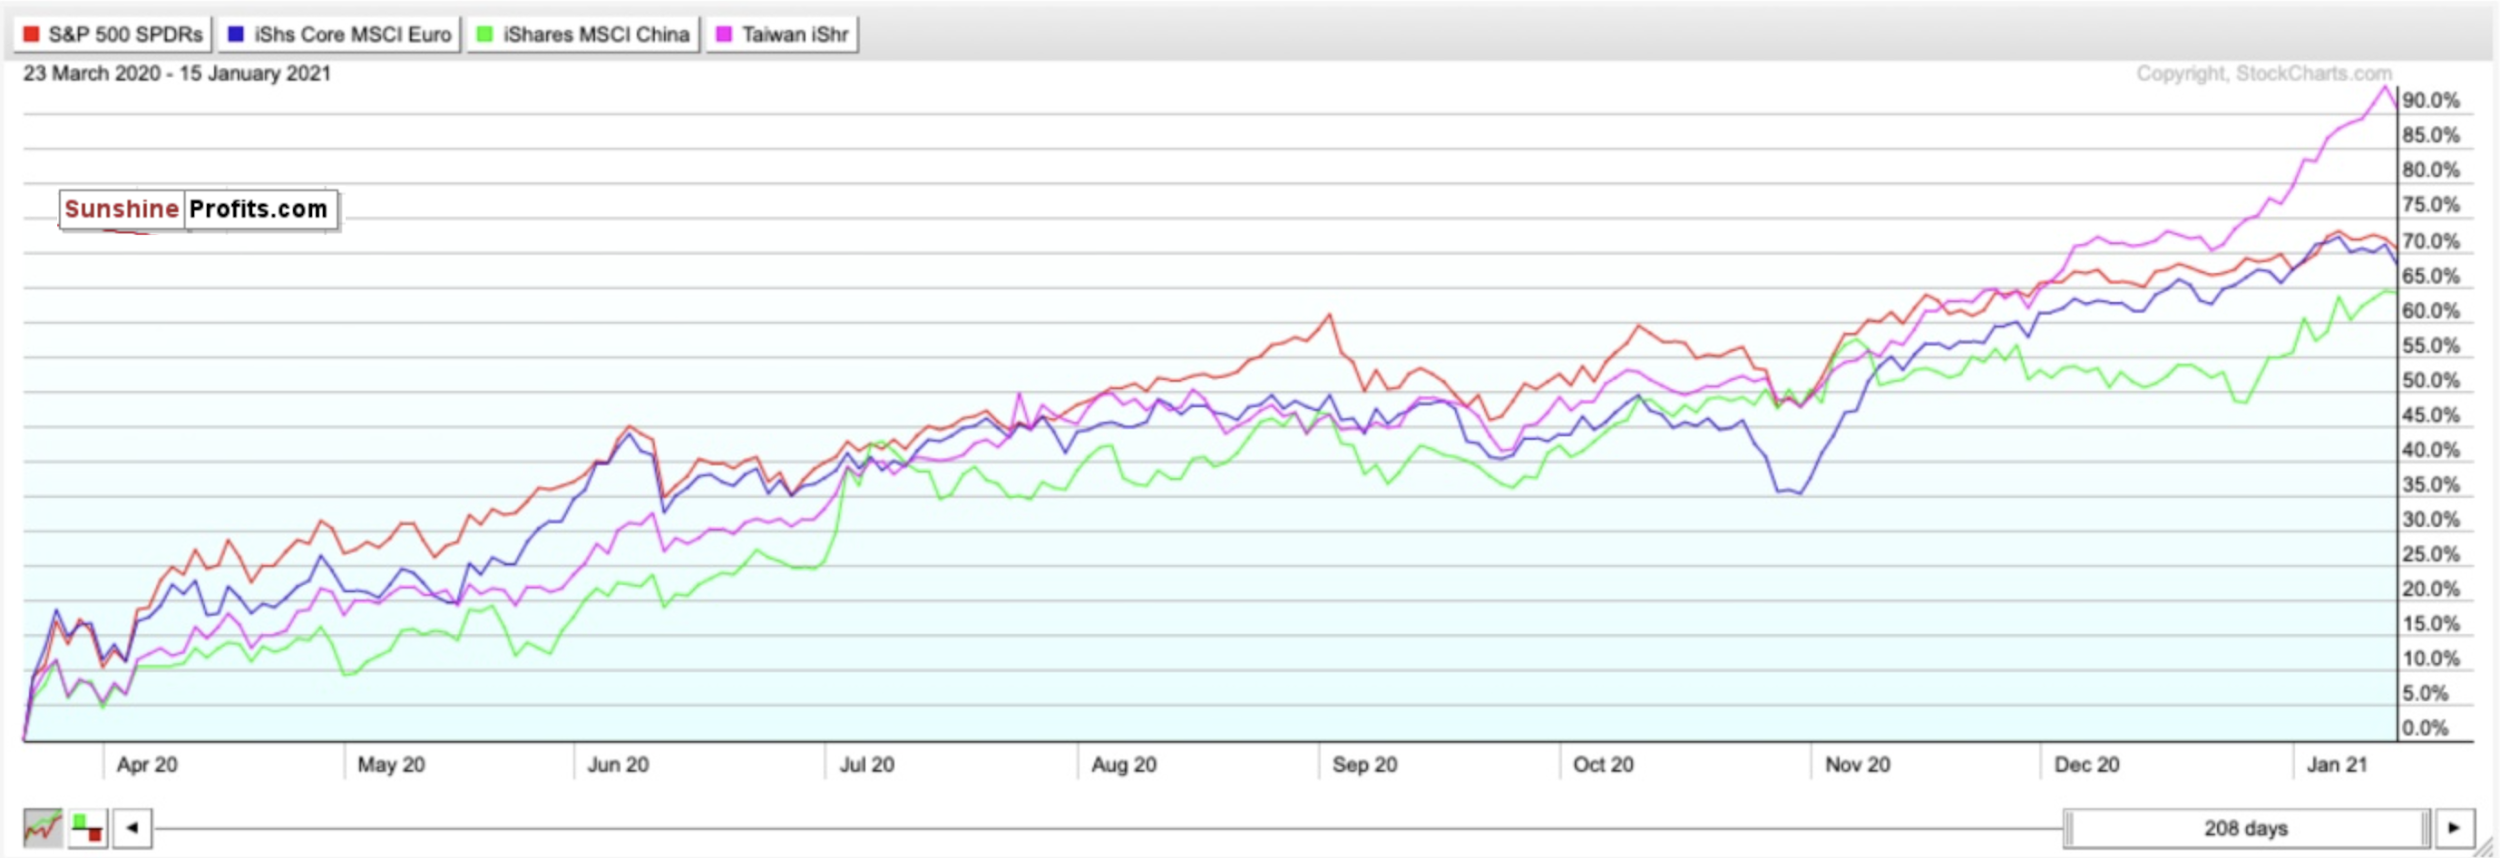
Task: Click the green MSCI China color swatch
Action: (485, 35)
